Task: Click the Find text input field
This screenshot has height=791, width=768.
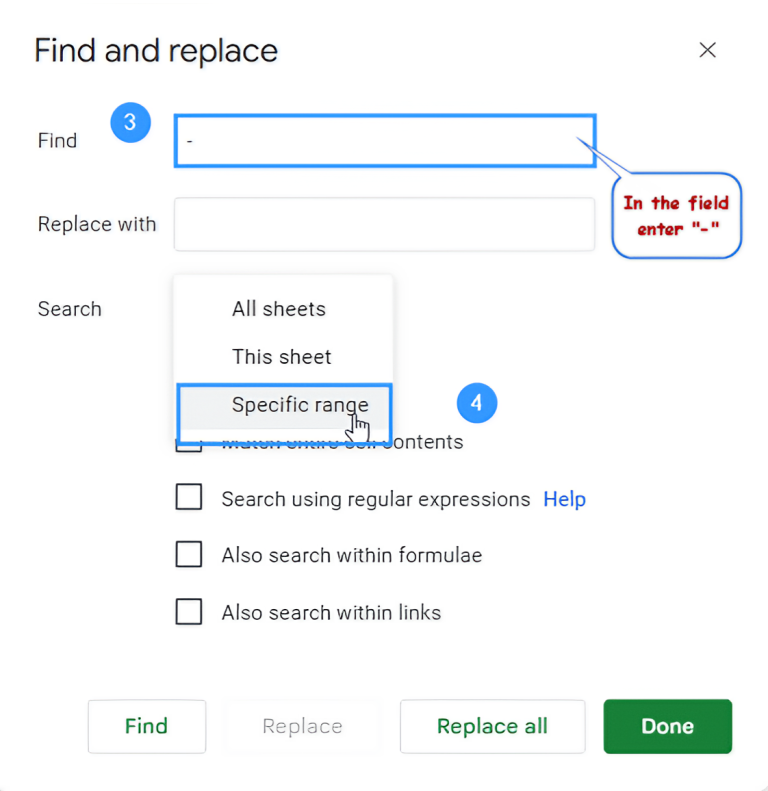Action: point(384,140)
